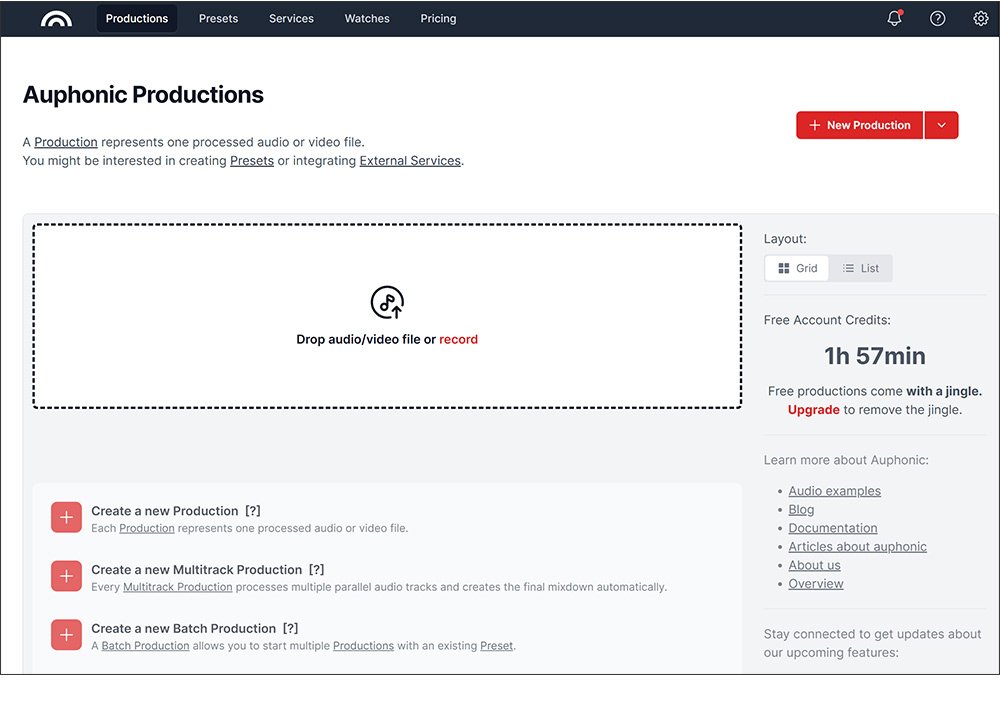Image resolution: width=1000 pixels, height=704 pixels.
Task: Show help for Multitrack Production [?]
Action: point(316,570)
